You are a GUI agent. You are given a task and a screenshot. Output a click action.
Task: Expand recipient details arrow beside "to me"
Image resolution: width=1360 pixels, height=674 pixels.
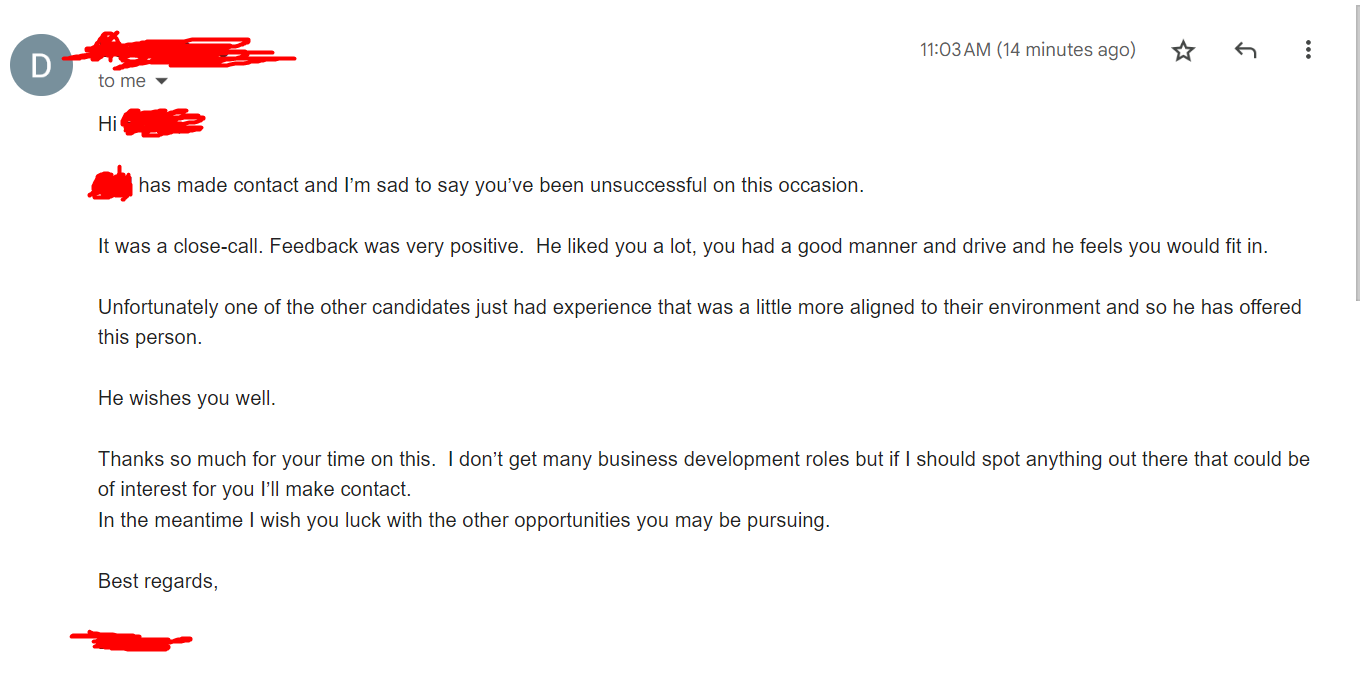click(161, 81)
